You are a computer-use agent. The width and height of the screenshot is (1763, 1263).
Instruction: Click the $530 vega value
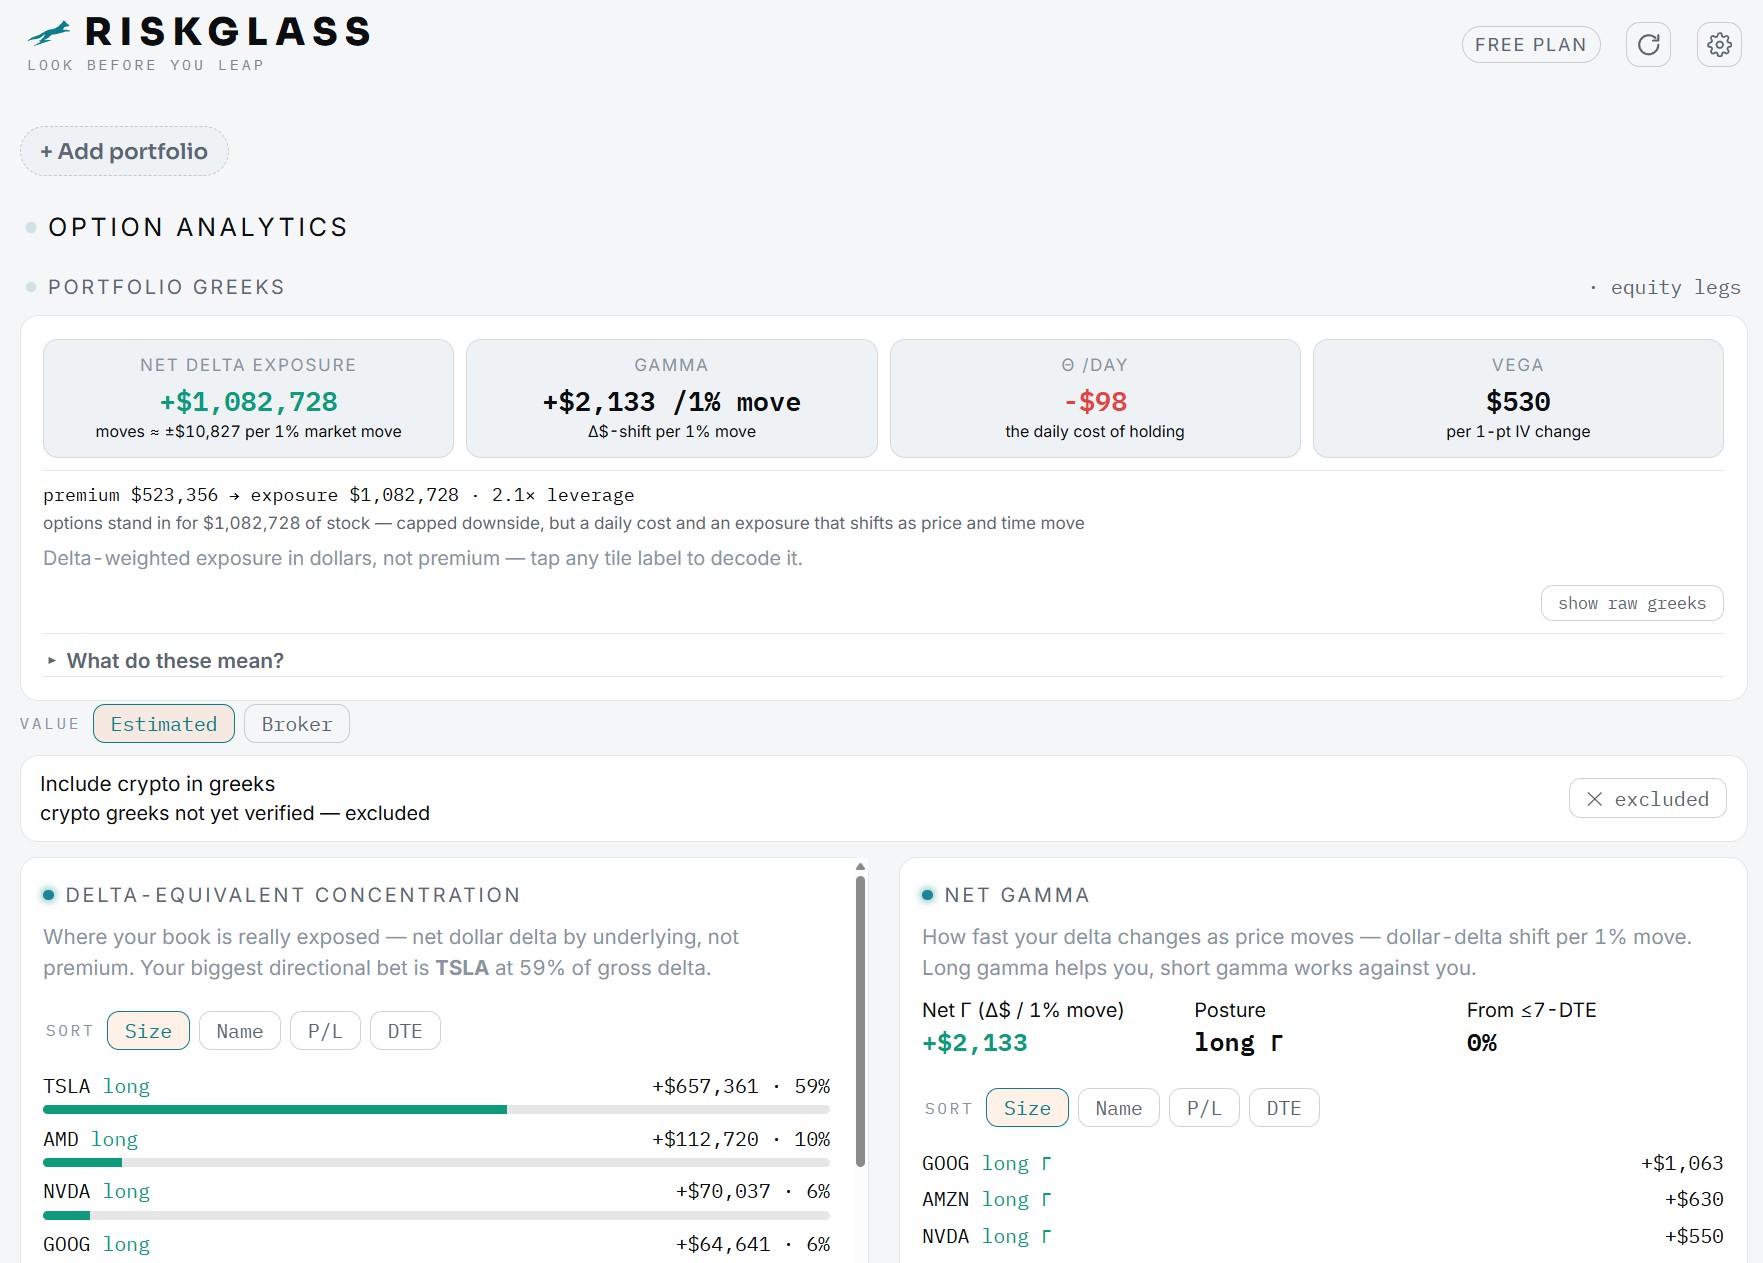coord(1518,402)
